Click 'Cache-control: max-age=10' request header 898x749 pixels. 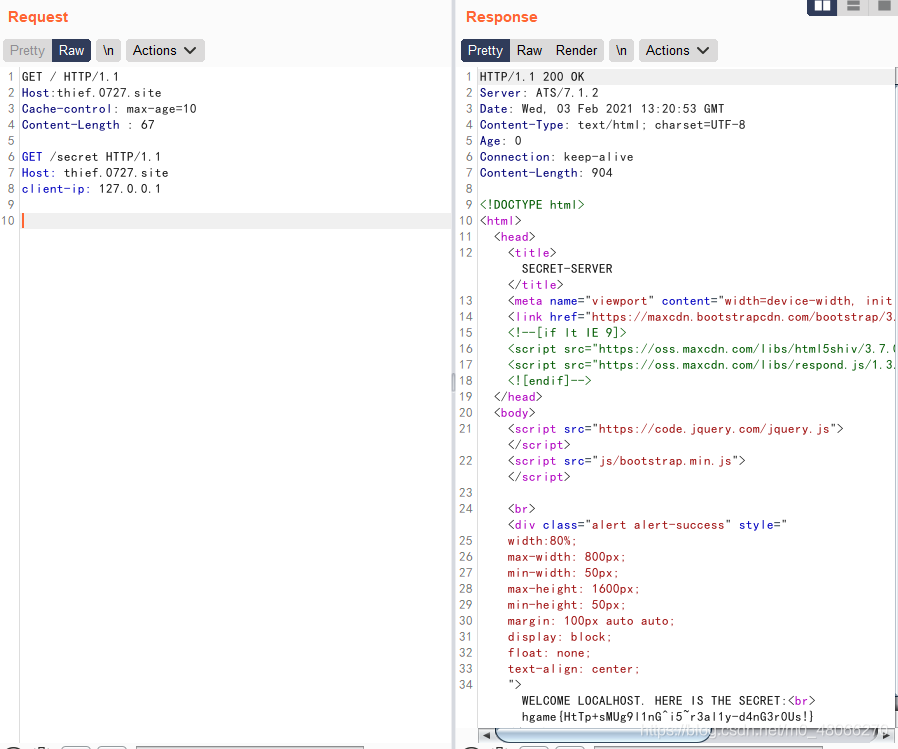(109, 109)
